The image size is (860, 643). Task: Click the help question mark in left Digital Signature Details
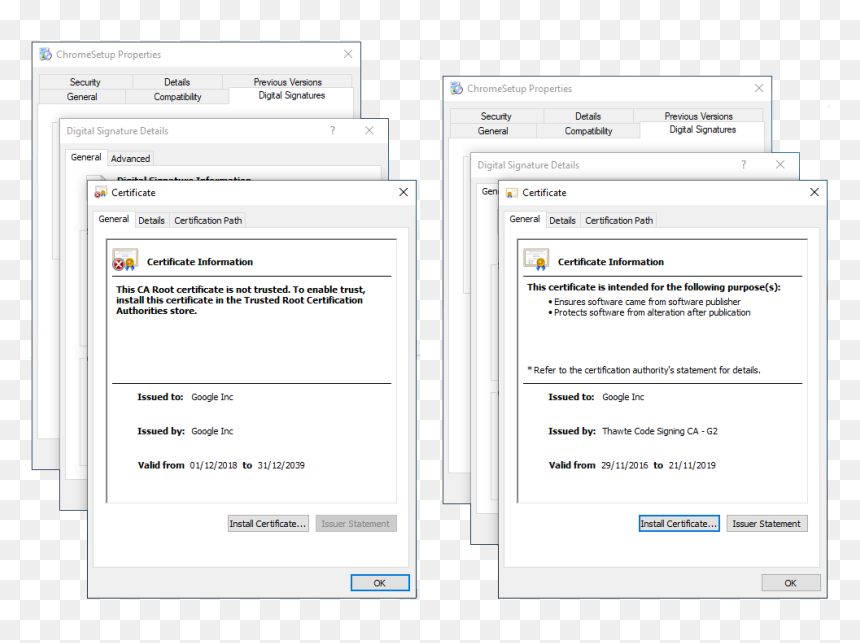332,131
